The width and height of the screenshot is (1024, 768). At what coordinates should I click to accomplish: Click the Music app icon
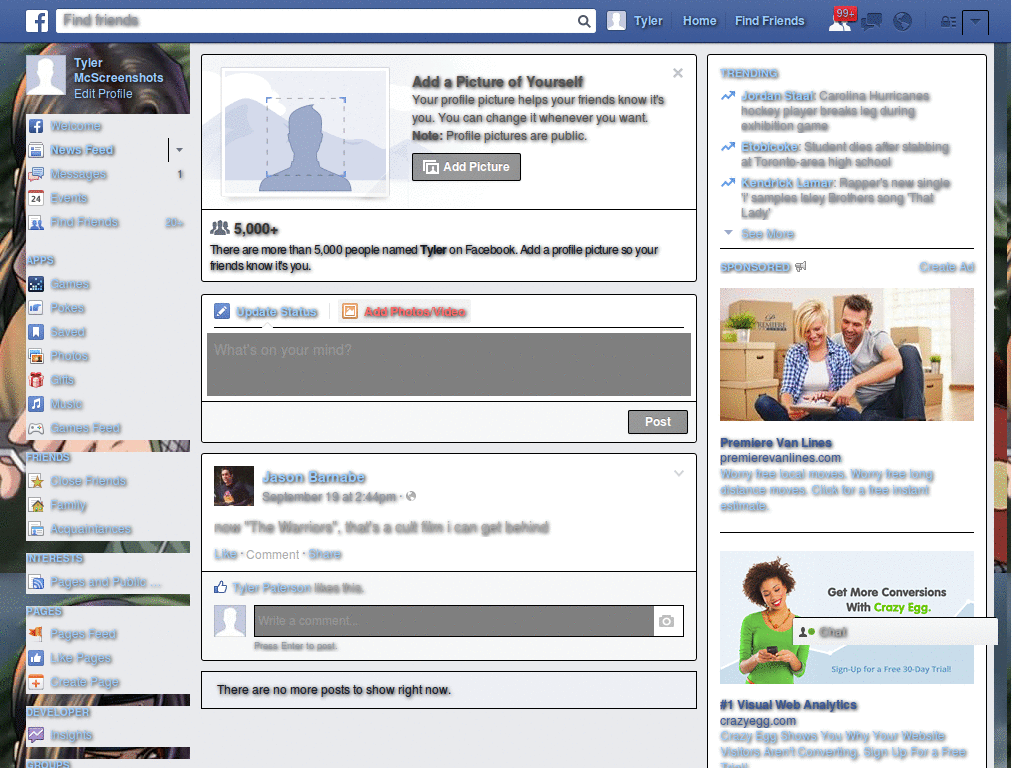click(x=36, y=404)
